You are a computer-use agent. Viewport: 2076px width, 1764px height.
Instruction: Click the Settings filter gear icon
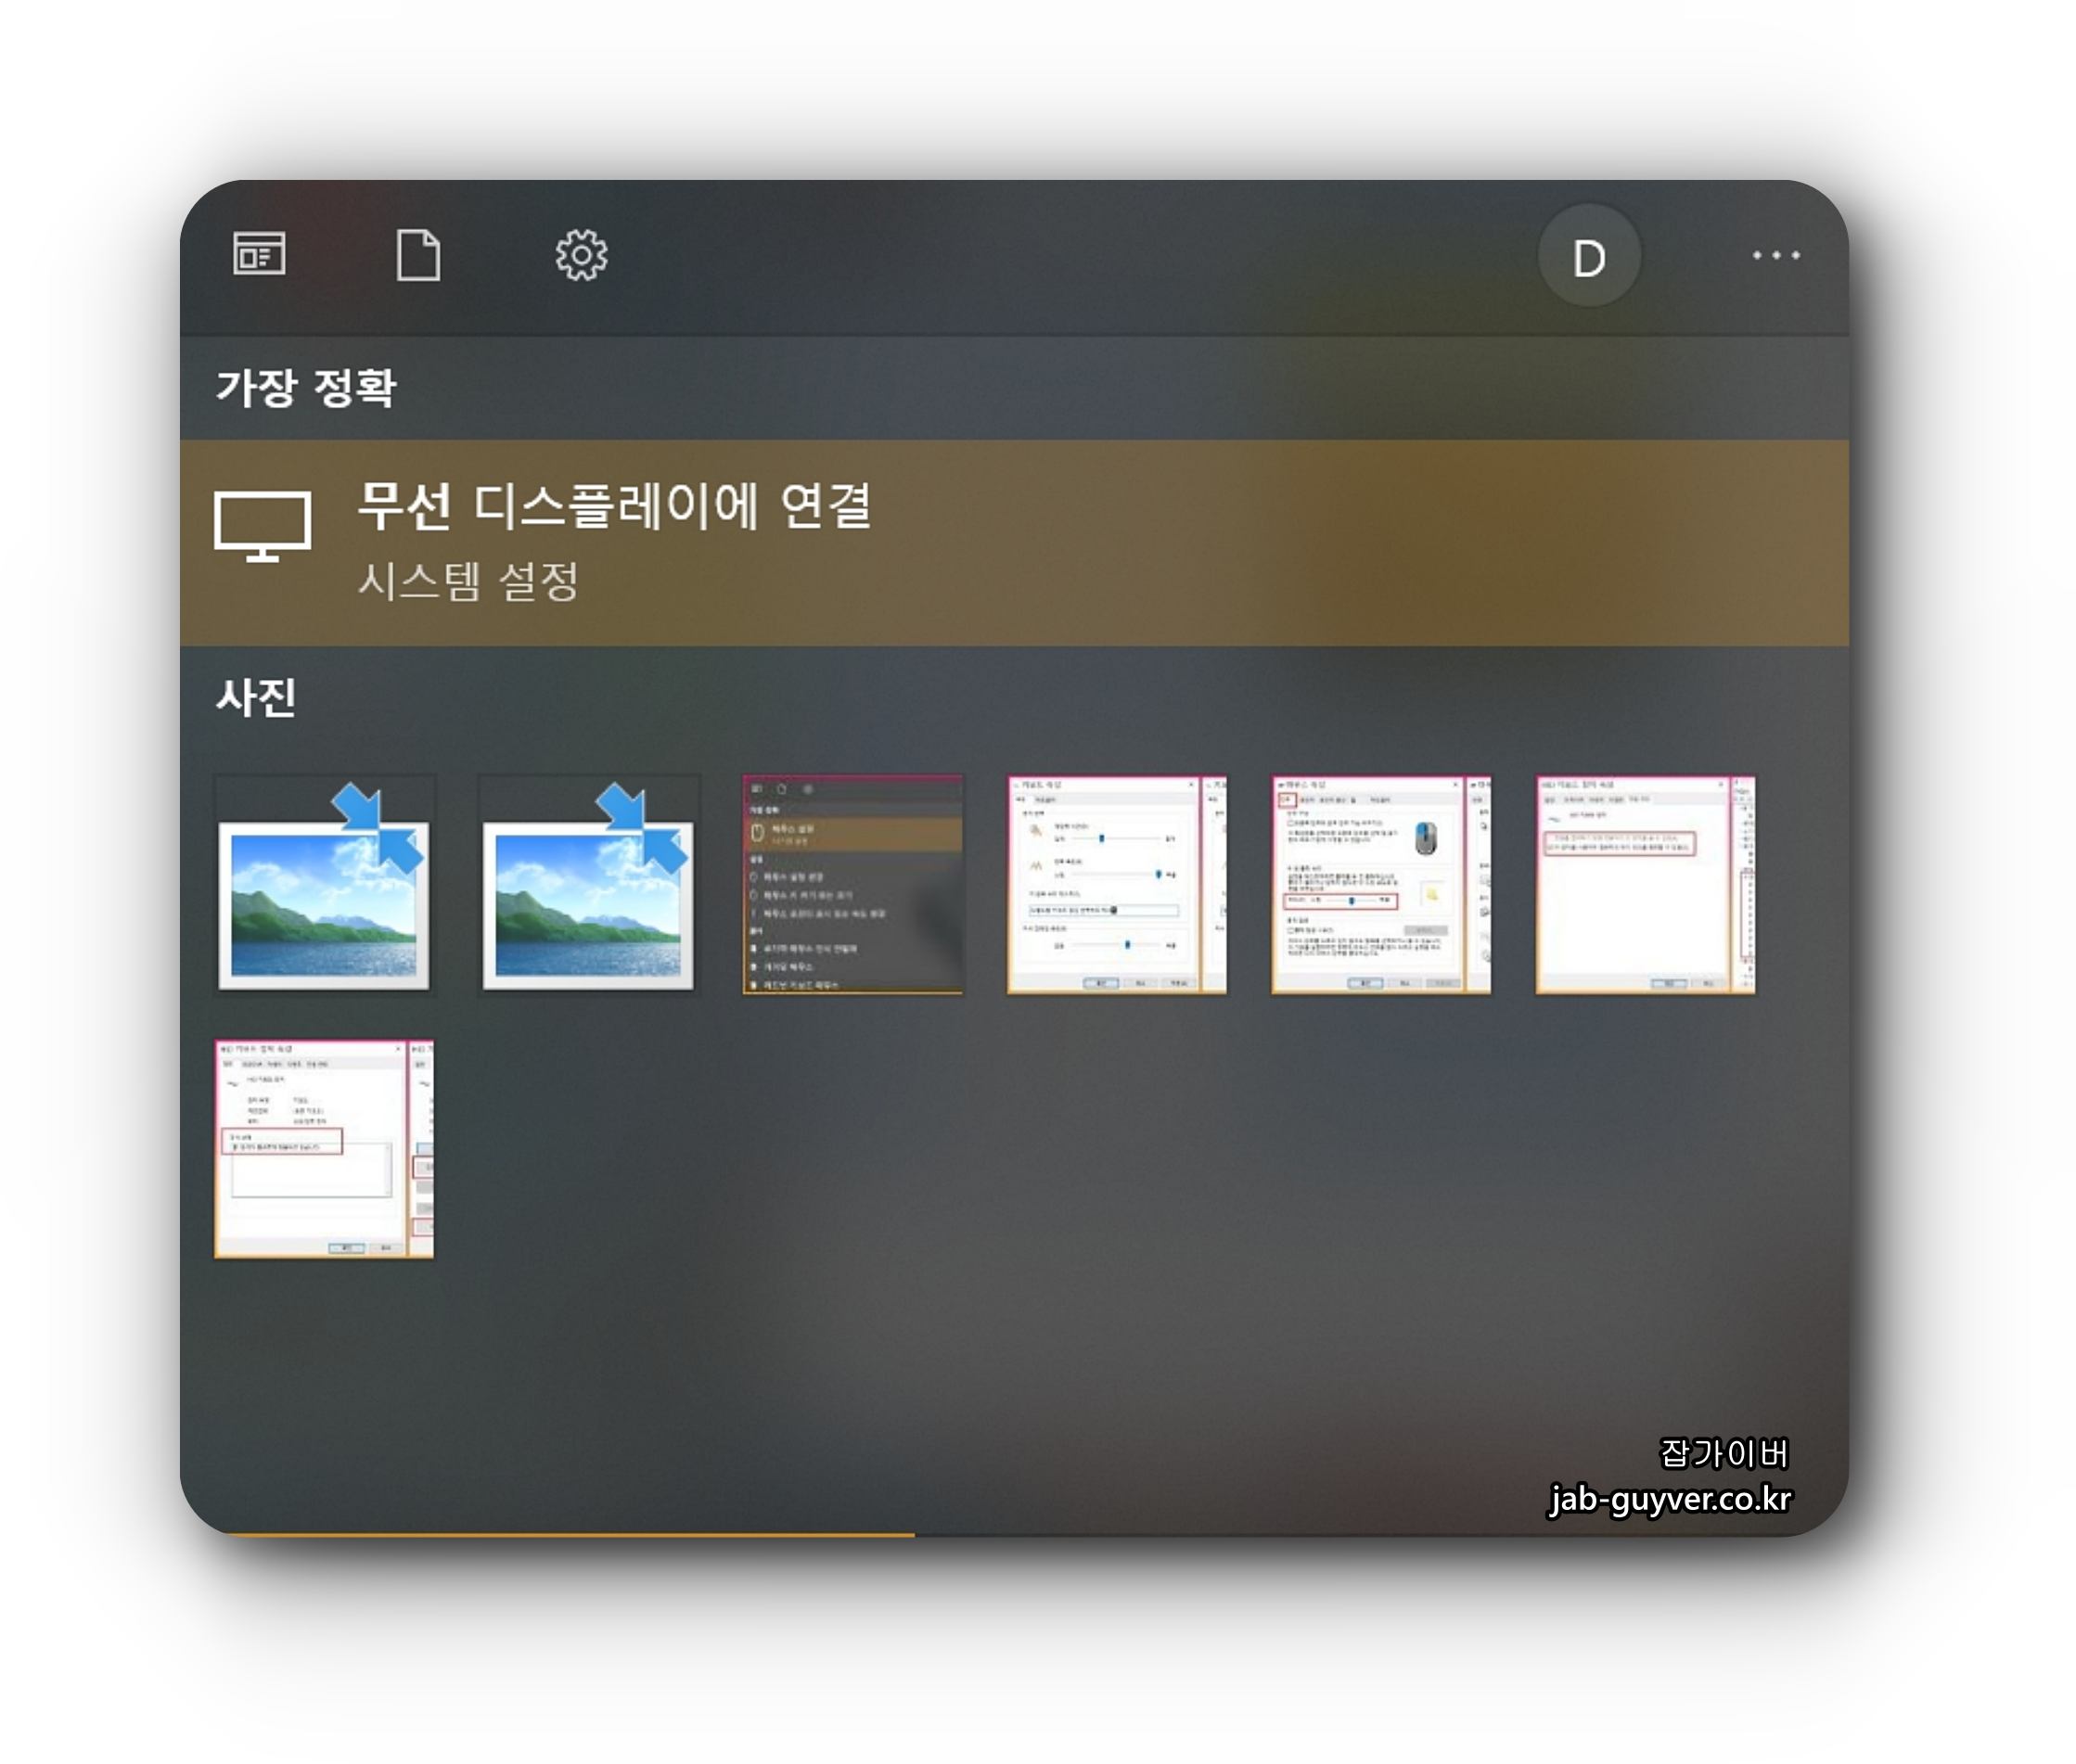coord(581,255)
